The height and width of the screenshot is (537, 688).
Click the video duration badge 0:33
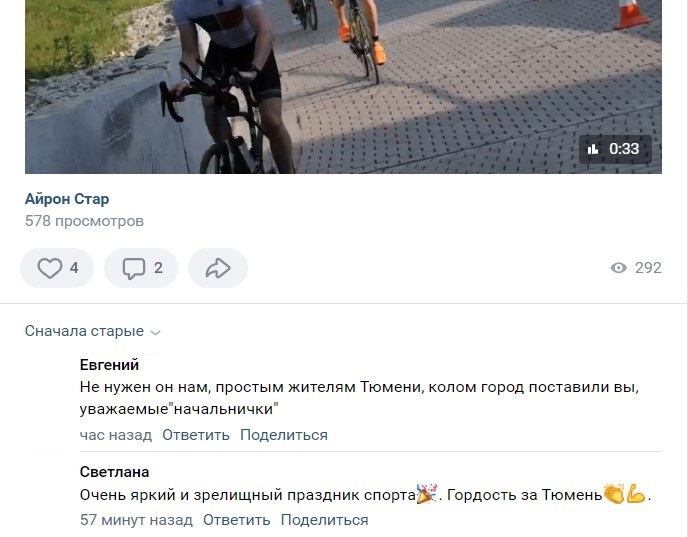click(x=615, y=149)
